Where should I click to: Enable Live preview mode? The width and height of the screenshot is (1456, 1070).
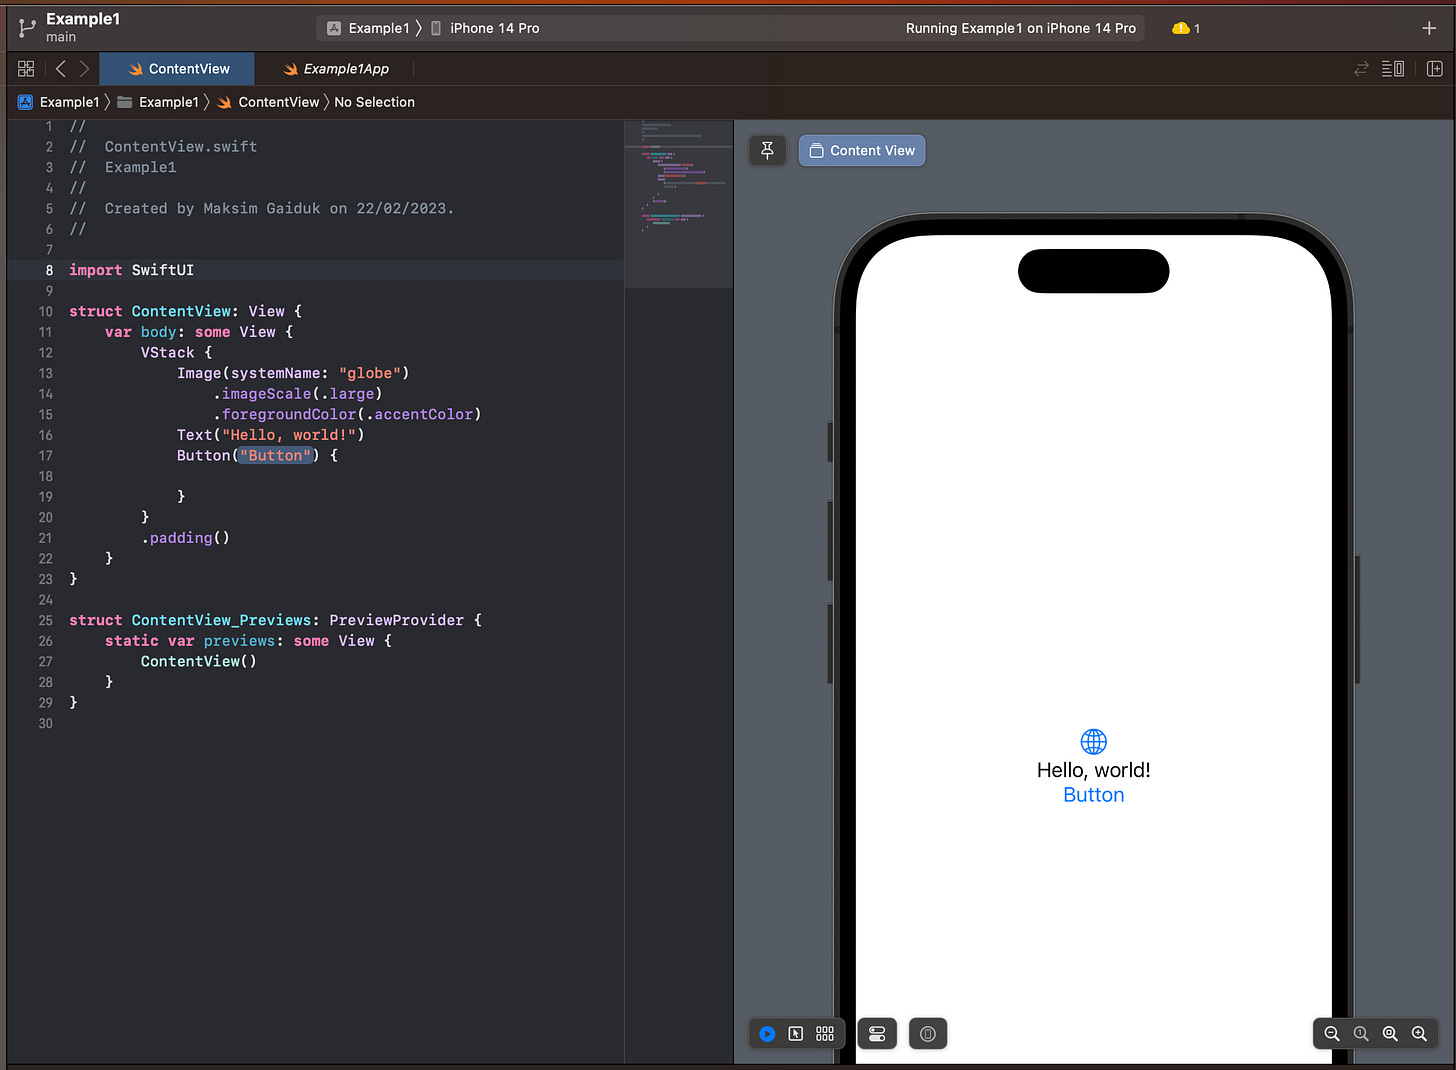pyautogui.click(x=767, y=1034)
